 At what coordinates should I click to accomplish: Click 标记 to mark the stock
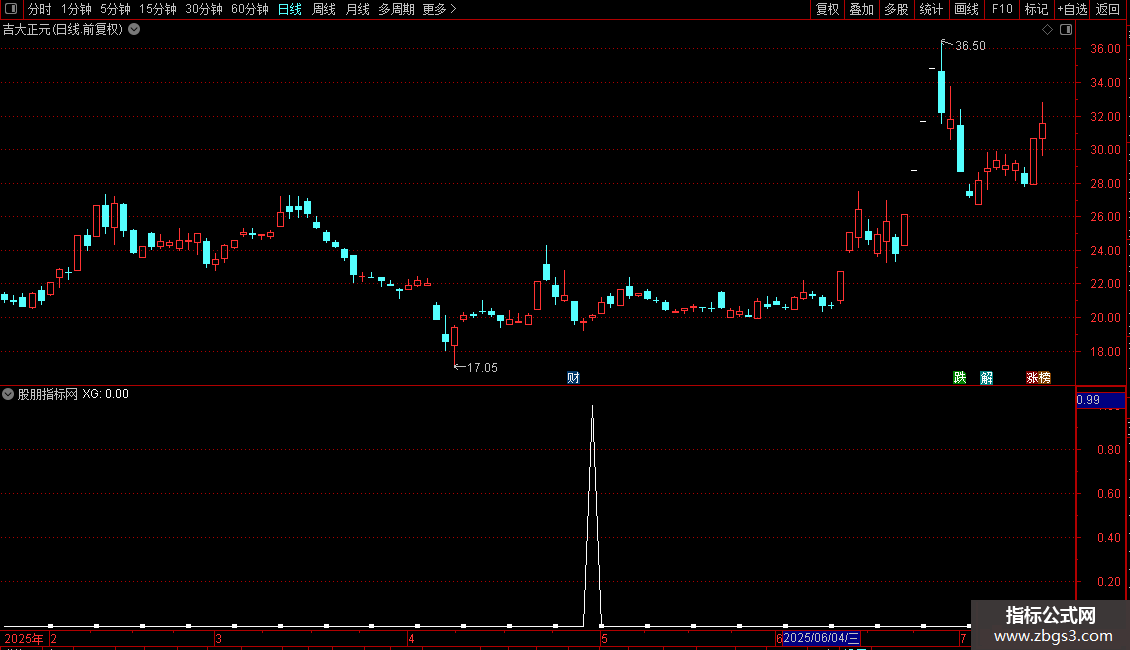click(x=1036, y=9)
